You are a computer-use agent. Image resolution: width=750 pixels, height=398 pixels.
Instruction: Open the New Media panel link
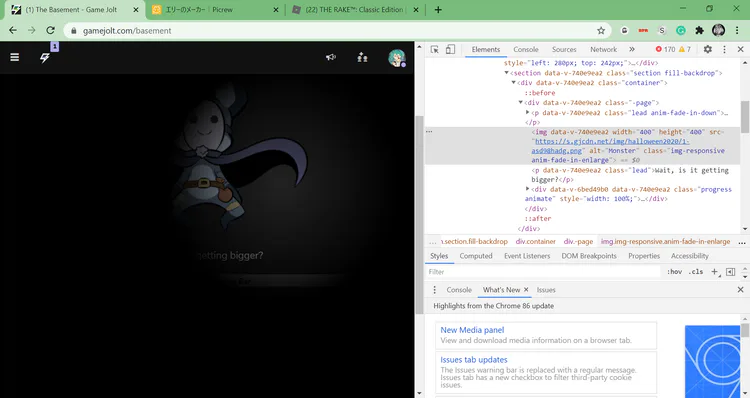tap(472, 330)
